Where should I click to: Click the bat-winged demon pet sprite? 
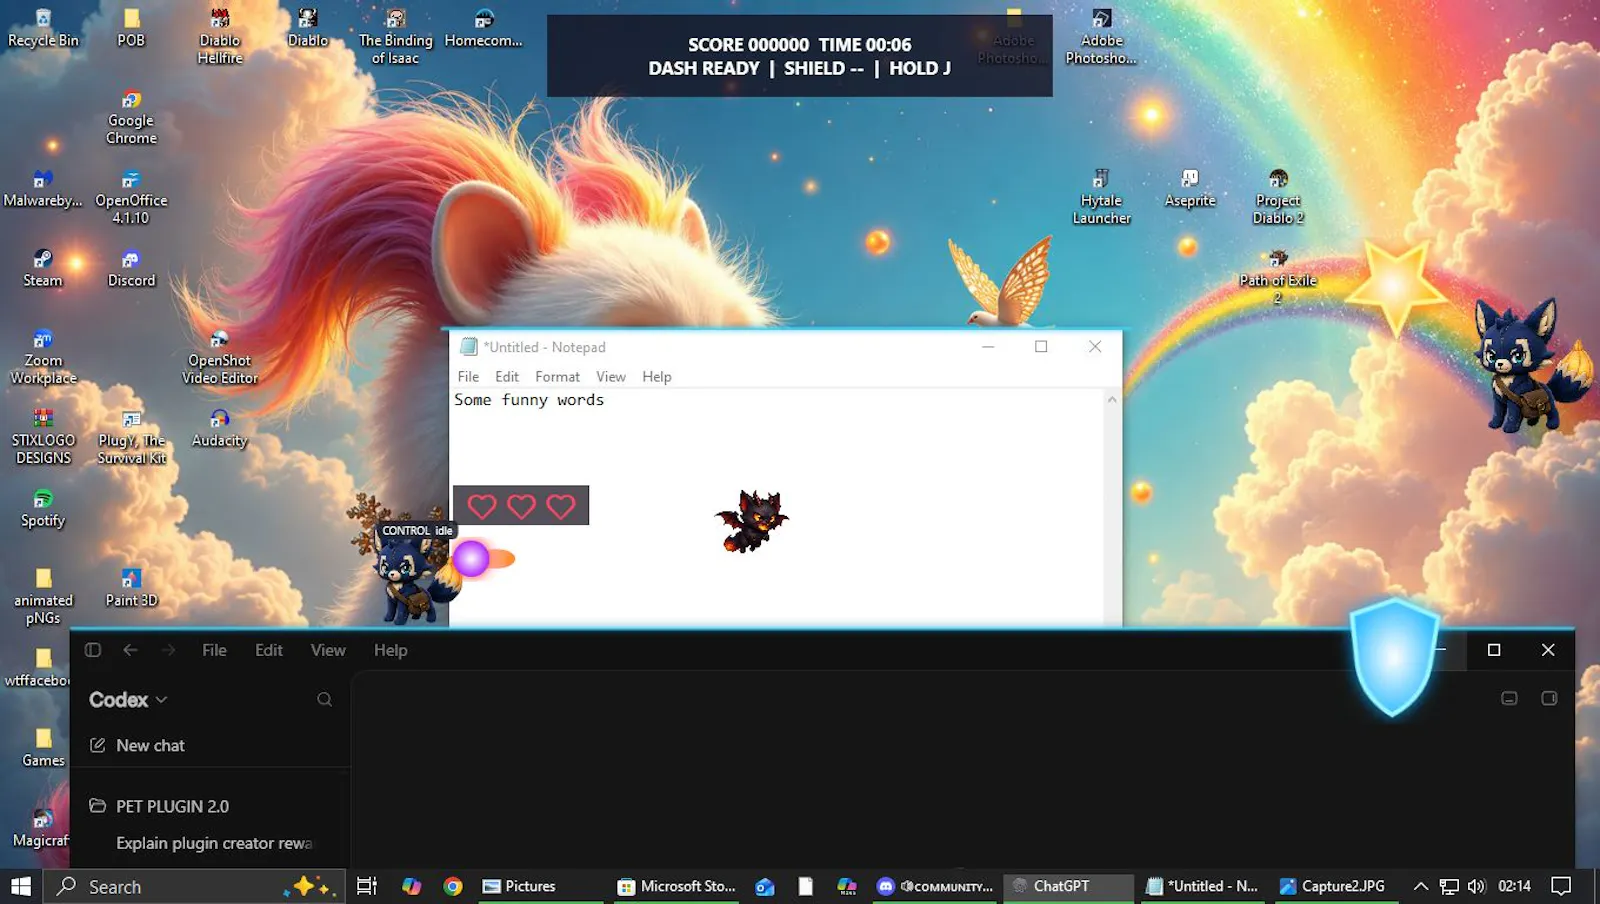pyautogui.click(x=752, y=520)
